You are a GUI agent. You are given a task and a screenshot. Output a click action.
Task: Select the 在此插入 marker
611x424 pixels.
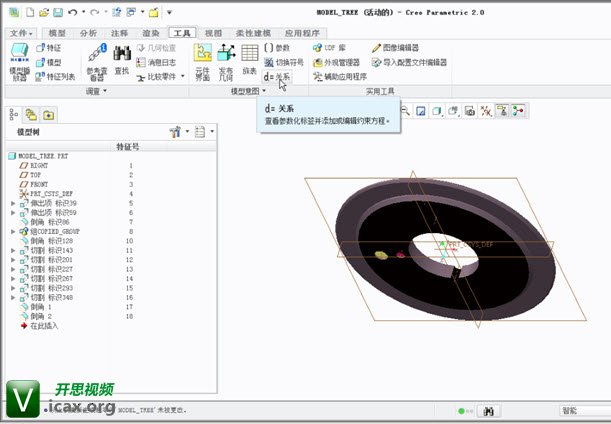(39, 326)
